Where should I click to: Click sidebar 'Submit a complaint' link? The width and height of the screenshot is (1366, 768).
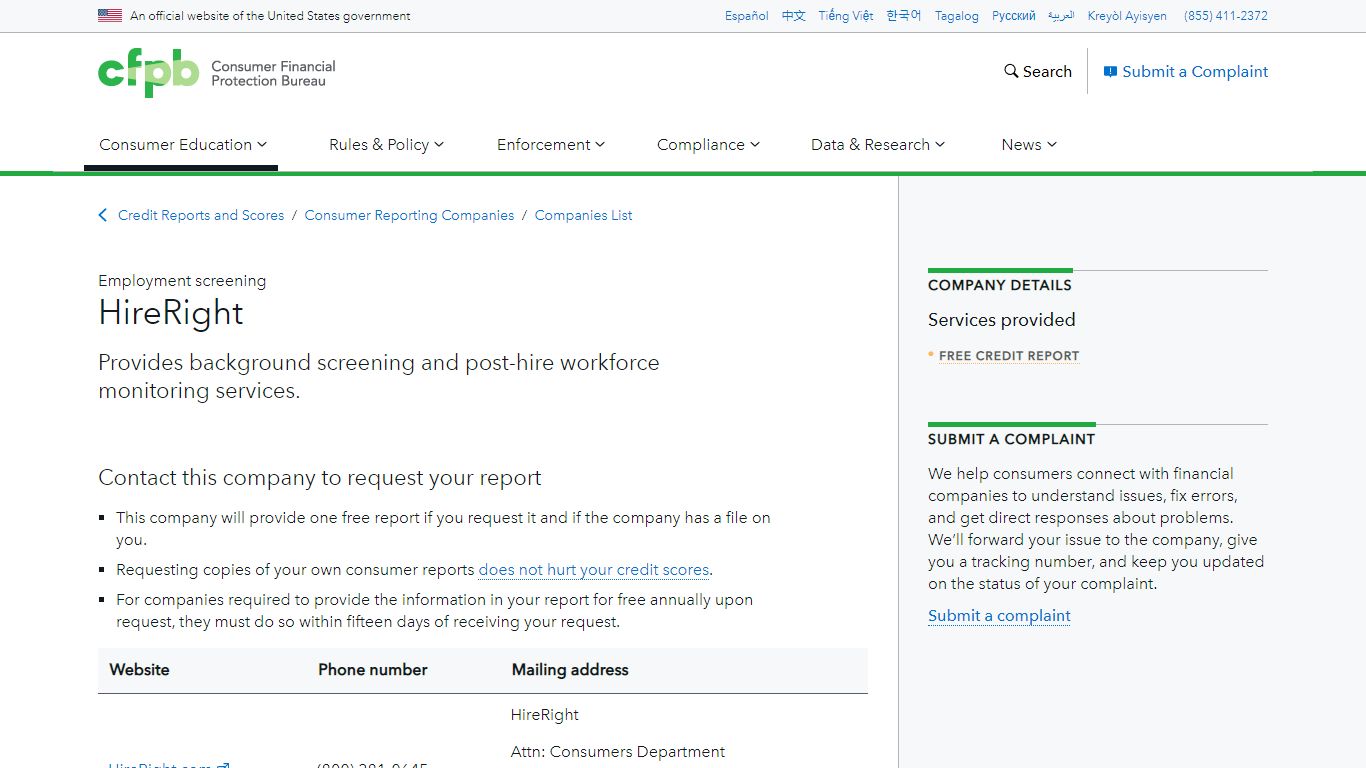tap(999, 616)
